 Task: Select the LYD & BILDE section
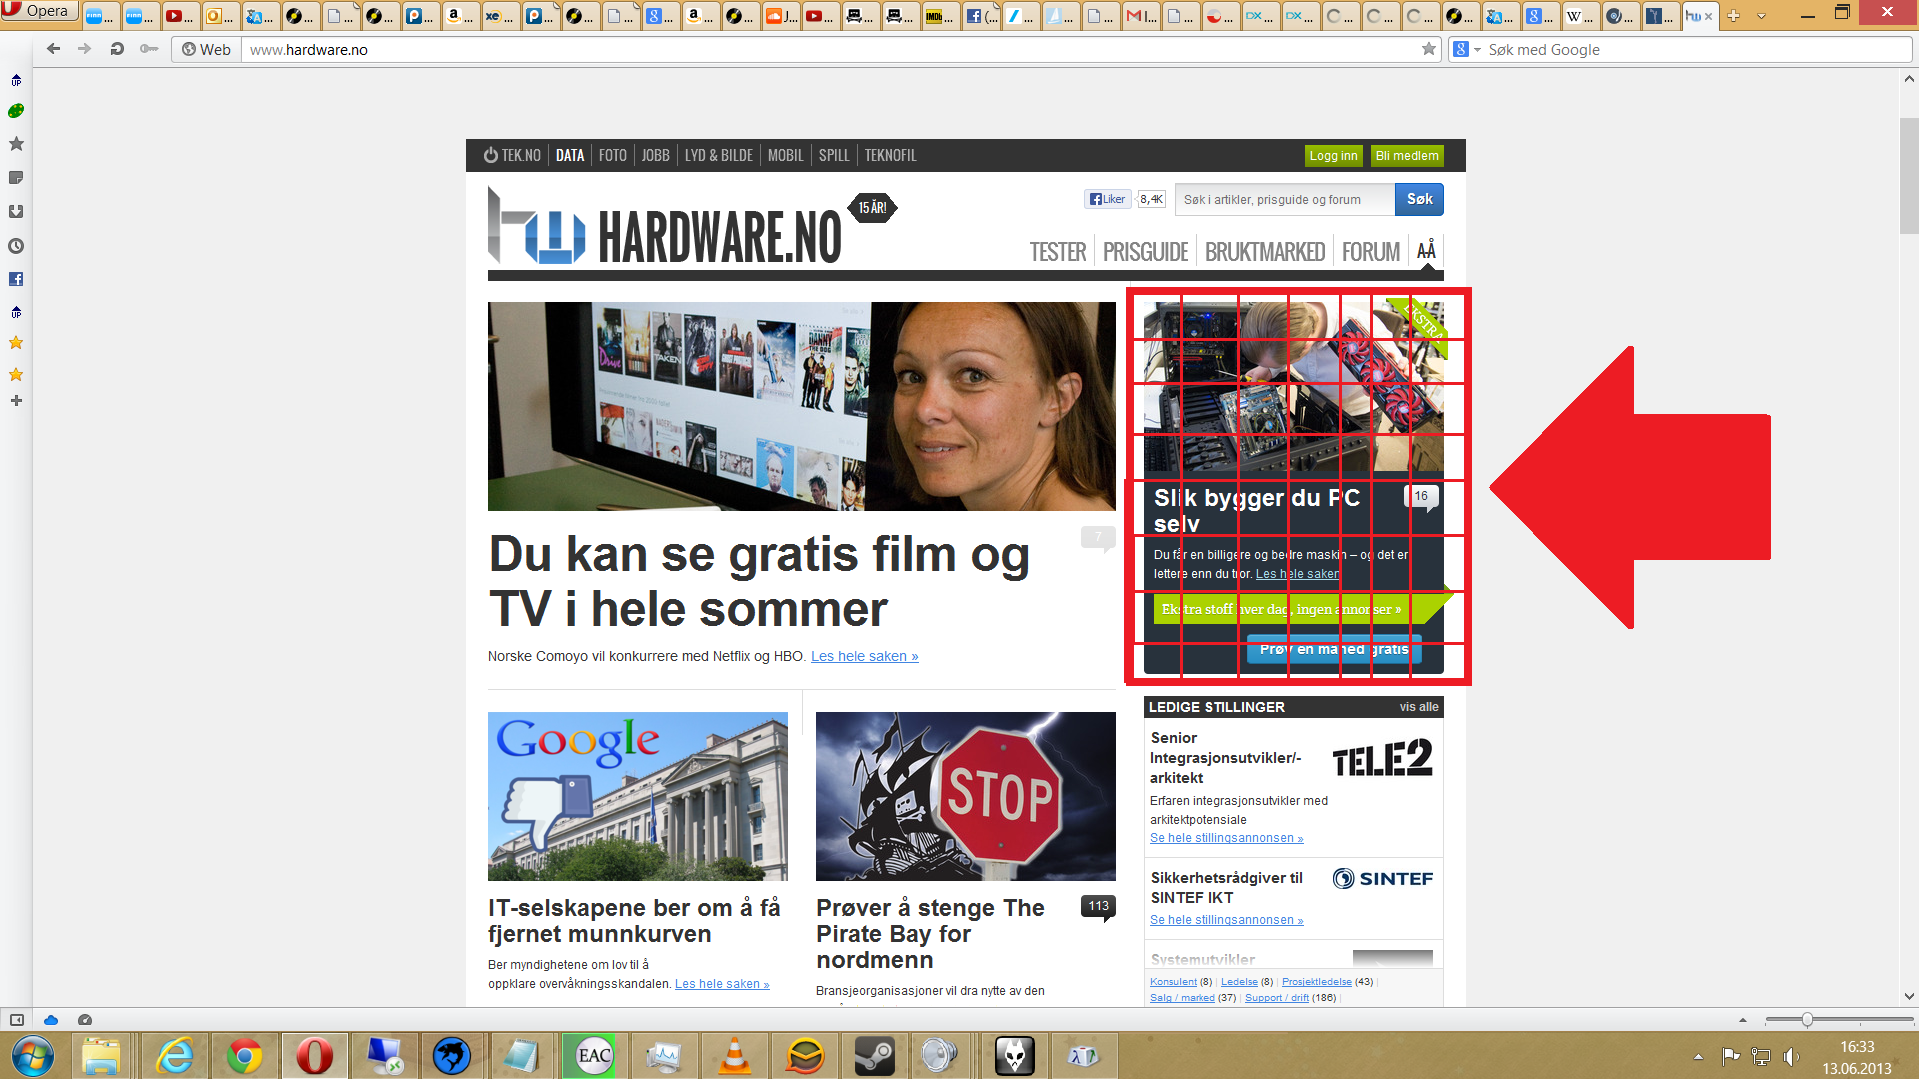tap(719, 155)
